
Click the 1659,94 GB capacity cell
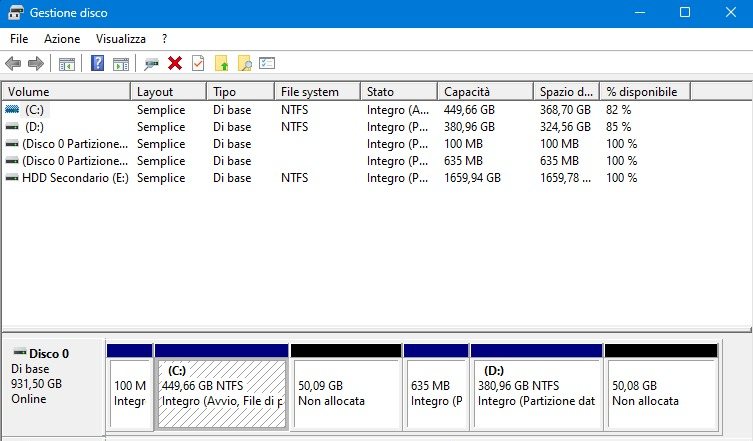(x=472, y=178)
